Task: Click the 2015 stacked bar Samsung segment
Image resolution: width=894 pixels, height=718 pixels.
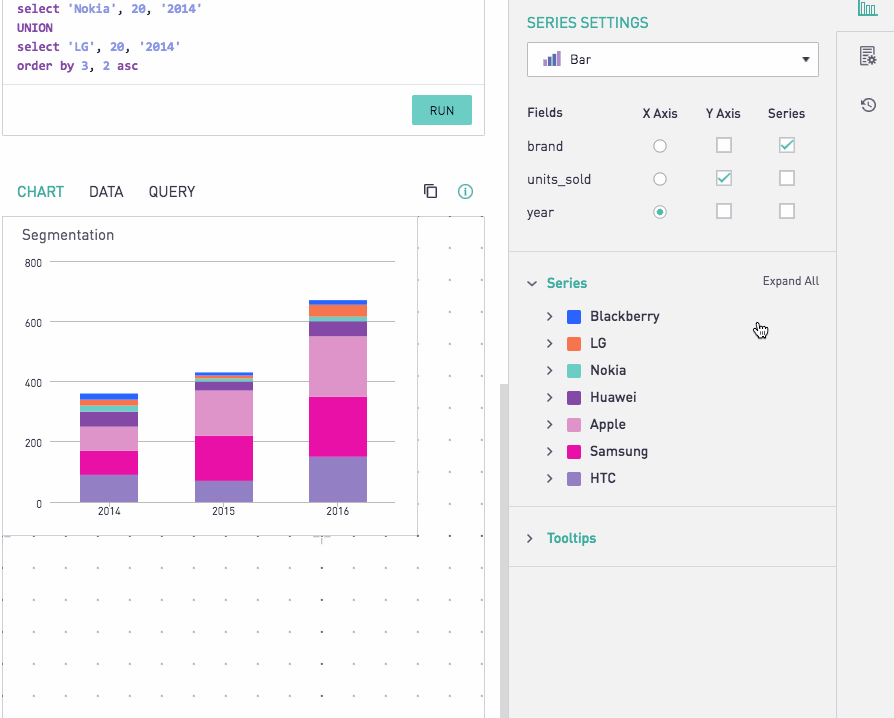Action: 224,459
